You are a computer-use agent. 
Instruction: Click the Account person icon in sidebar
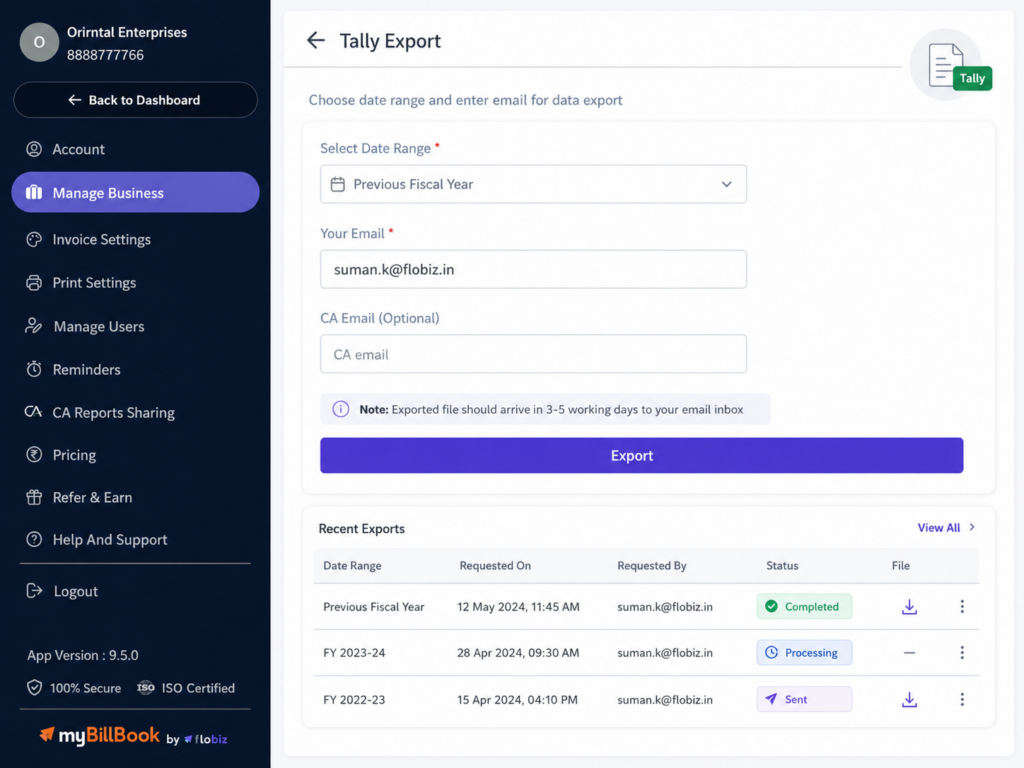34,149
